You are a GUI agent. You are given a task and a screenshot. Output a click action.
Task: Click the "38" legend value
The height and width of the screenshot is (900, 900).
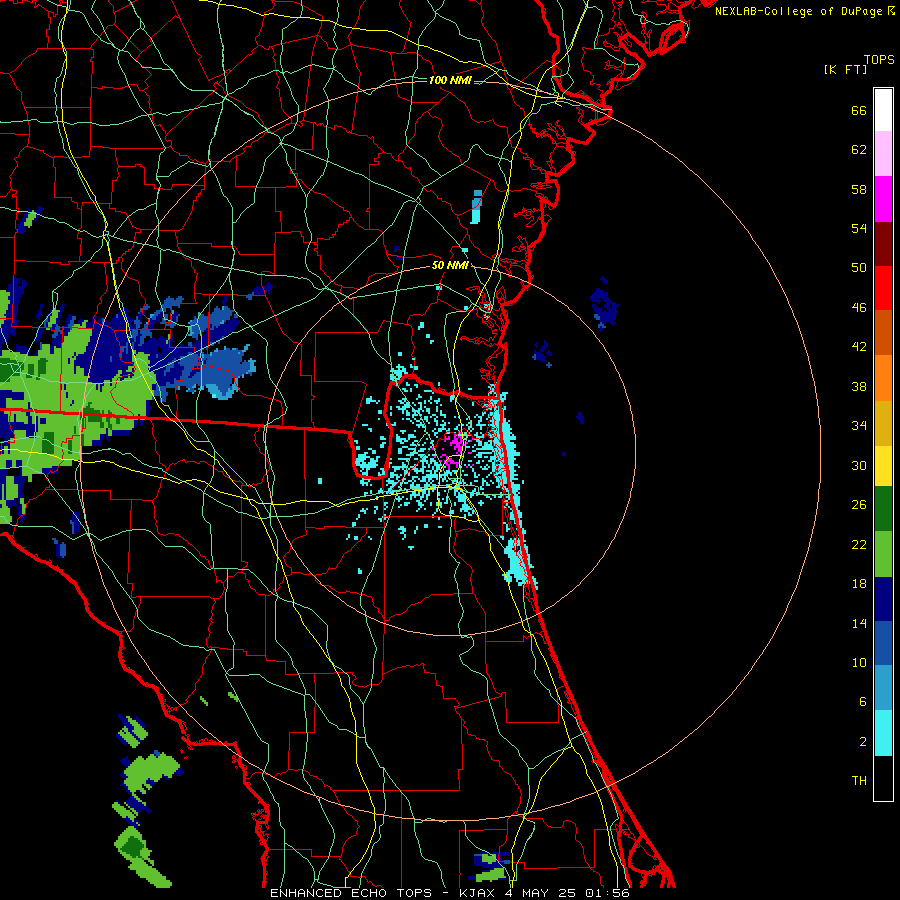point(859,386)
